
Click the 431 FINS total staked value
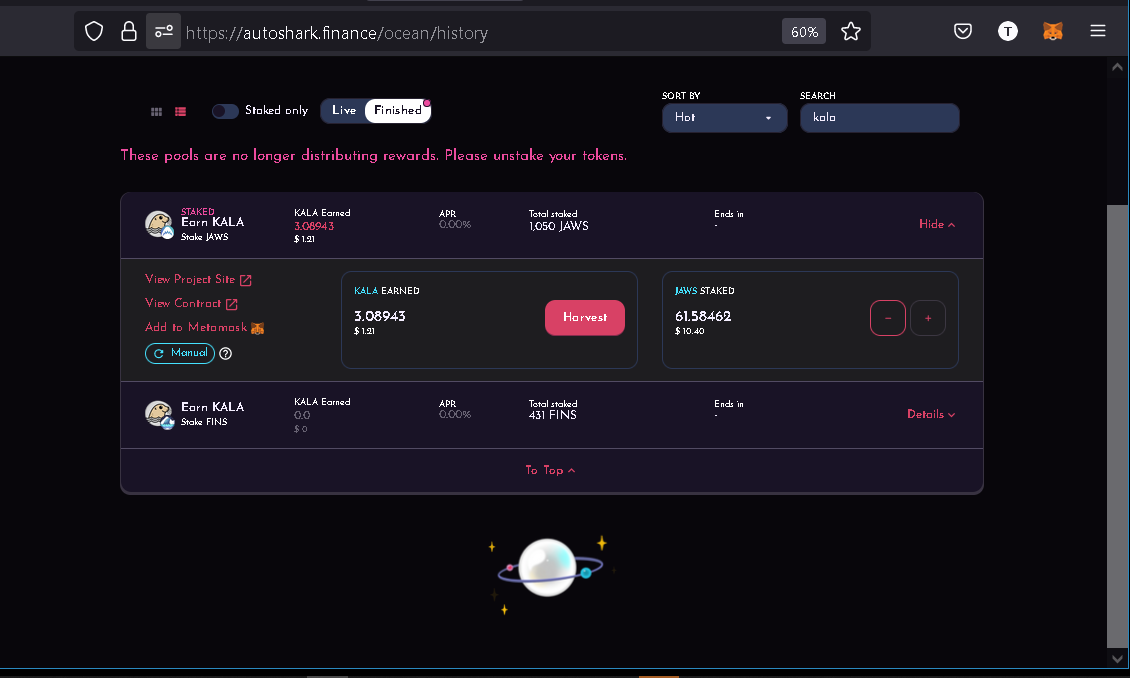coord(553,416)
